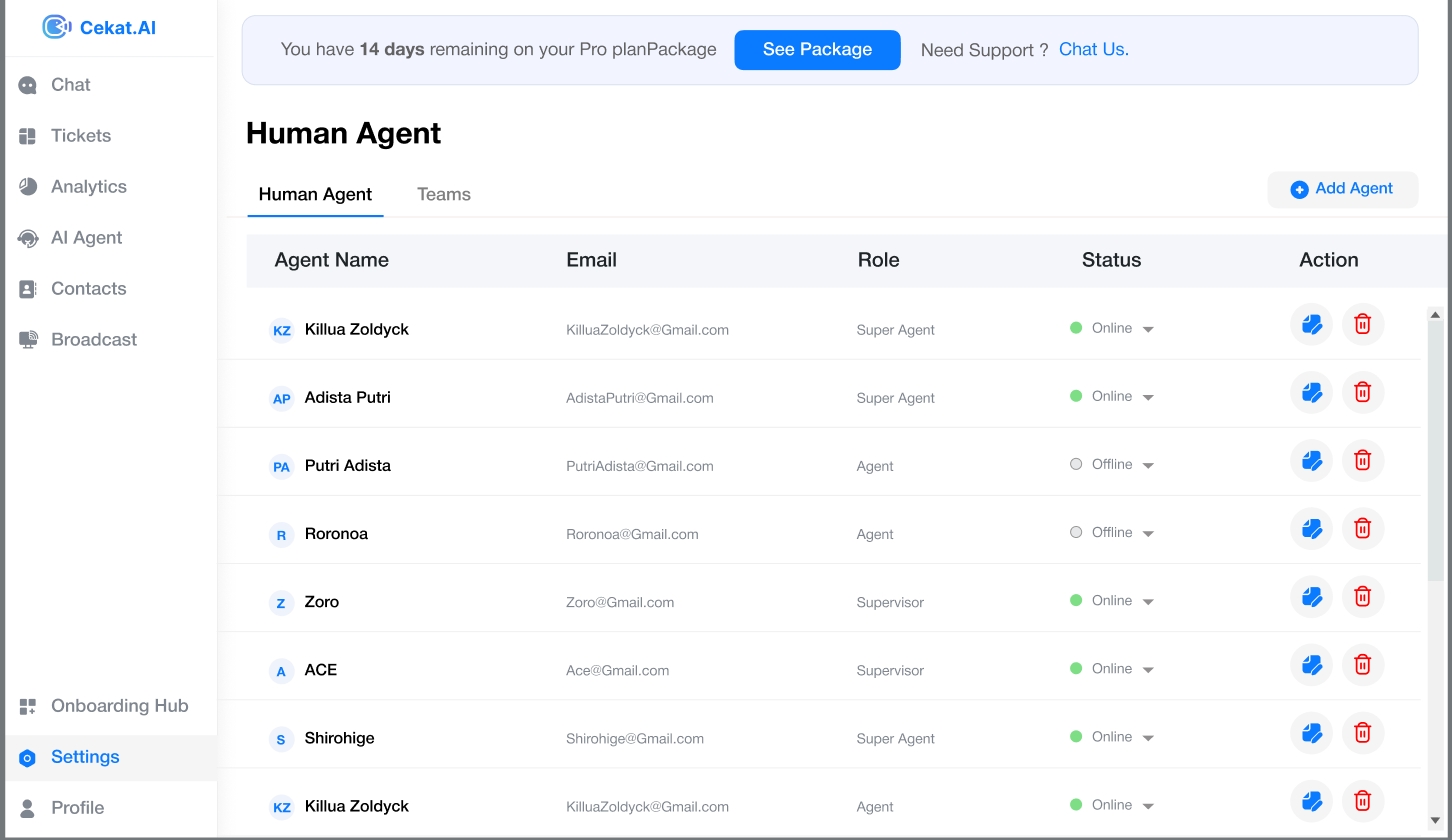This screenshot has width=1452, height=840.
Task: Expand the status dropdown for Putri Adista
Action: (1148, 466)
